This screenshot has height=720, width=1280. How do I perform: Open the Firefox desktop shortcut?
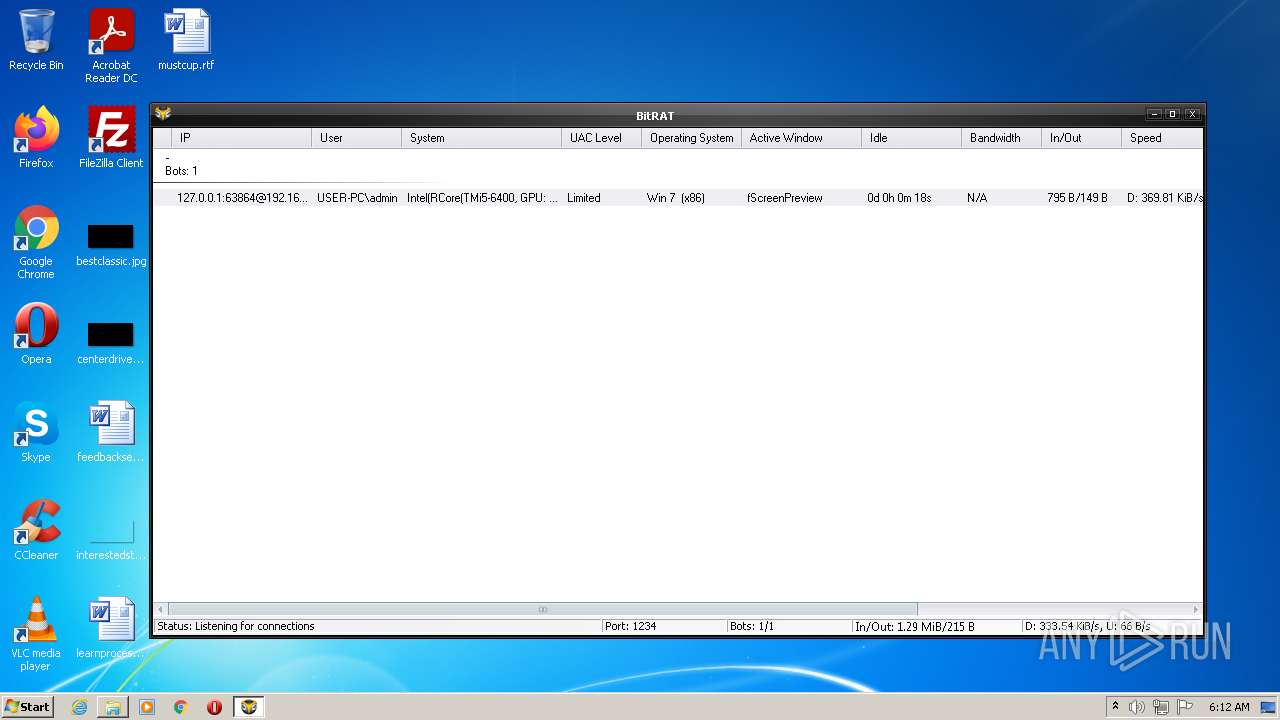tap(36, 139)
